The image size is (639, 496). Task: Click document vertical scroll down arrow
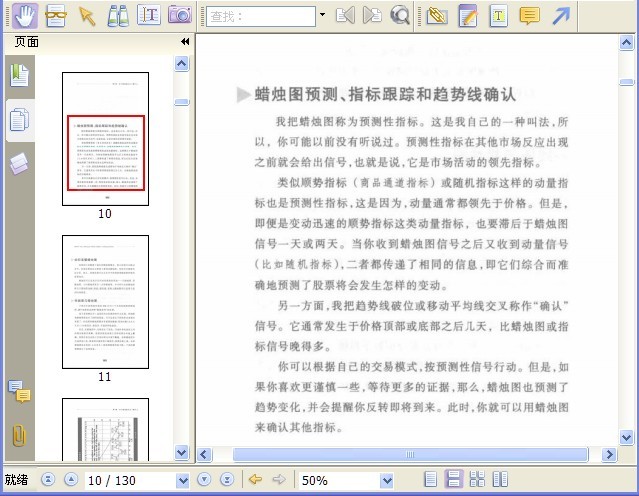[626, 438]
